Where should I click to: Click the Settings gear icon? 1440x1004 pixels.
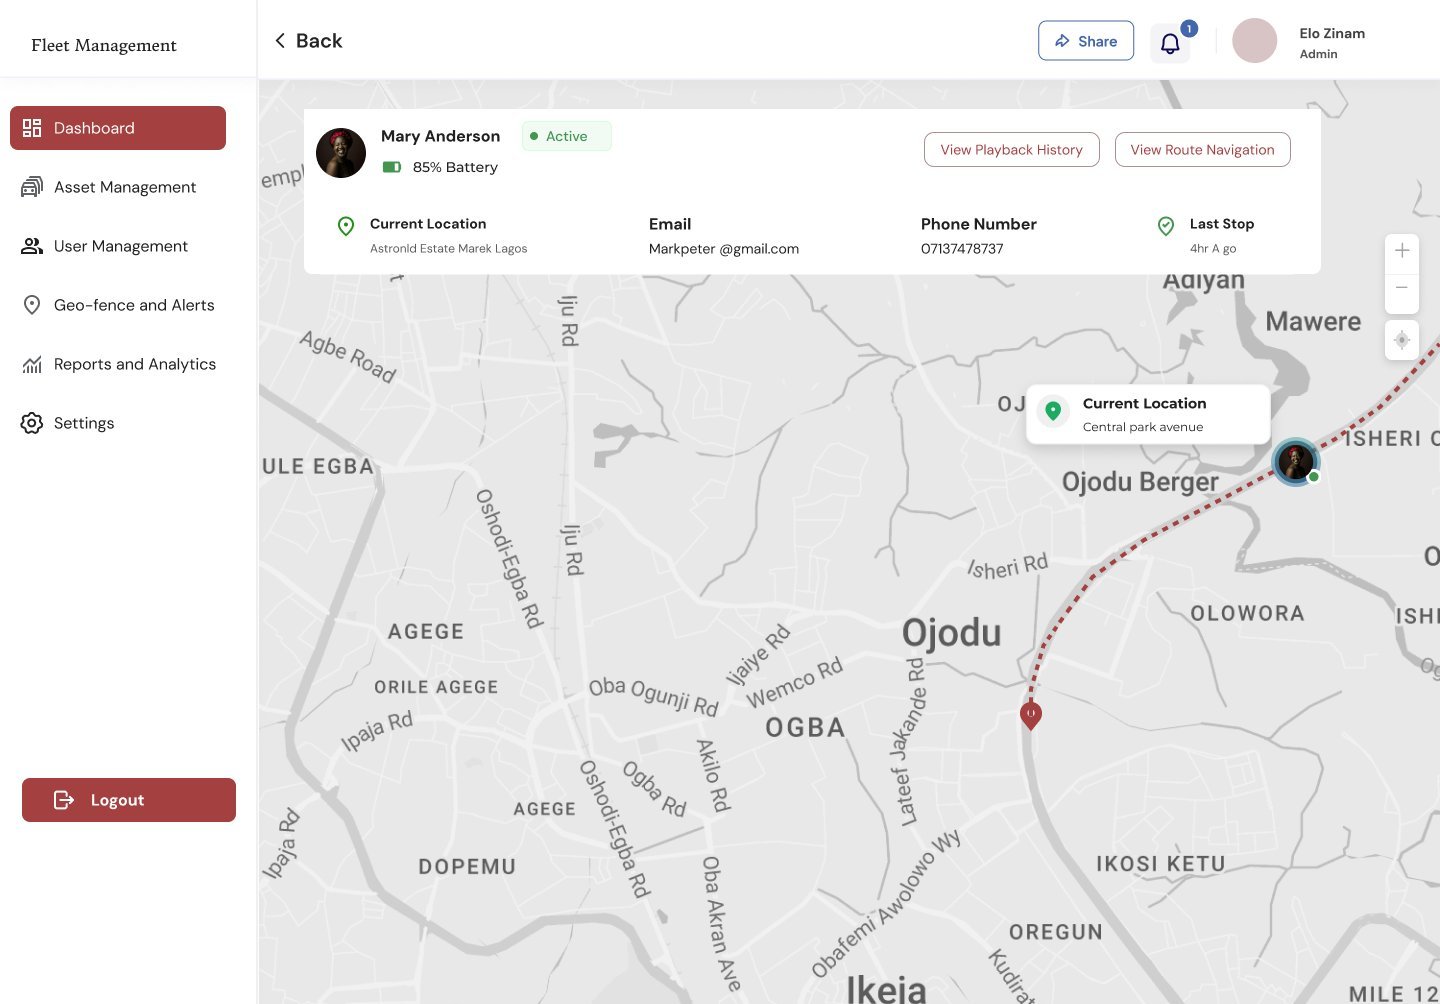tap(32, 423)
